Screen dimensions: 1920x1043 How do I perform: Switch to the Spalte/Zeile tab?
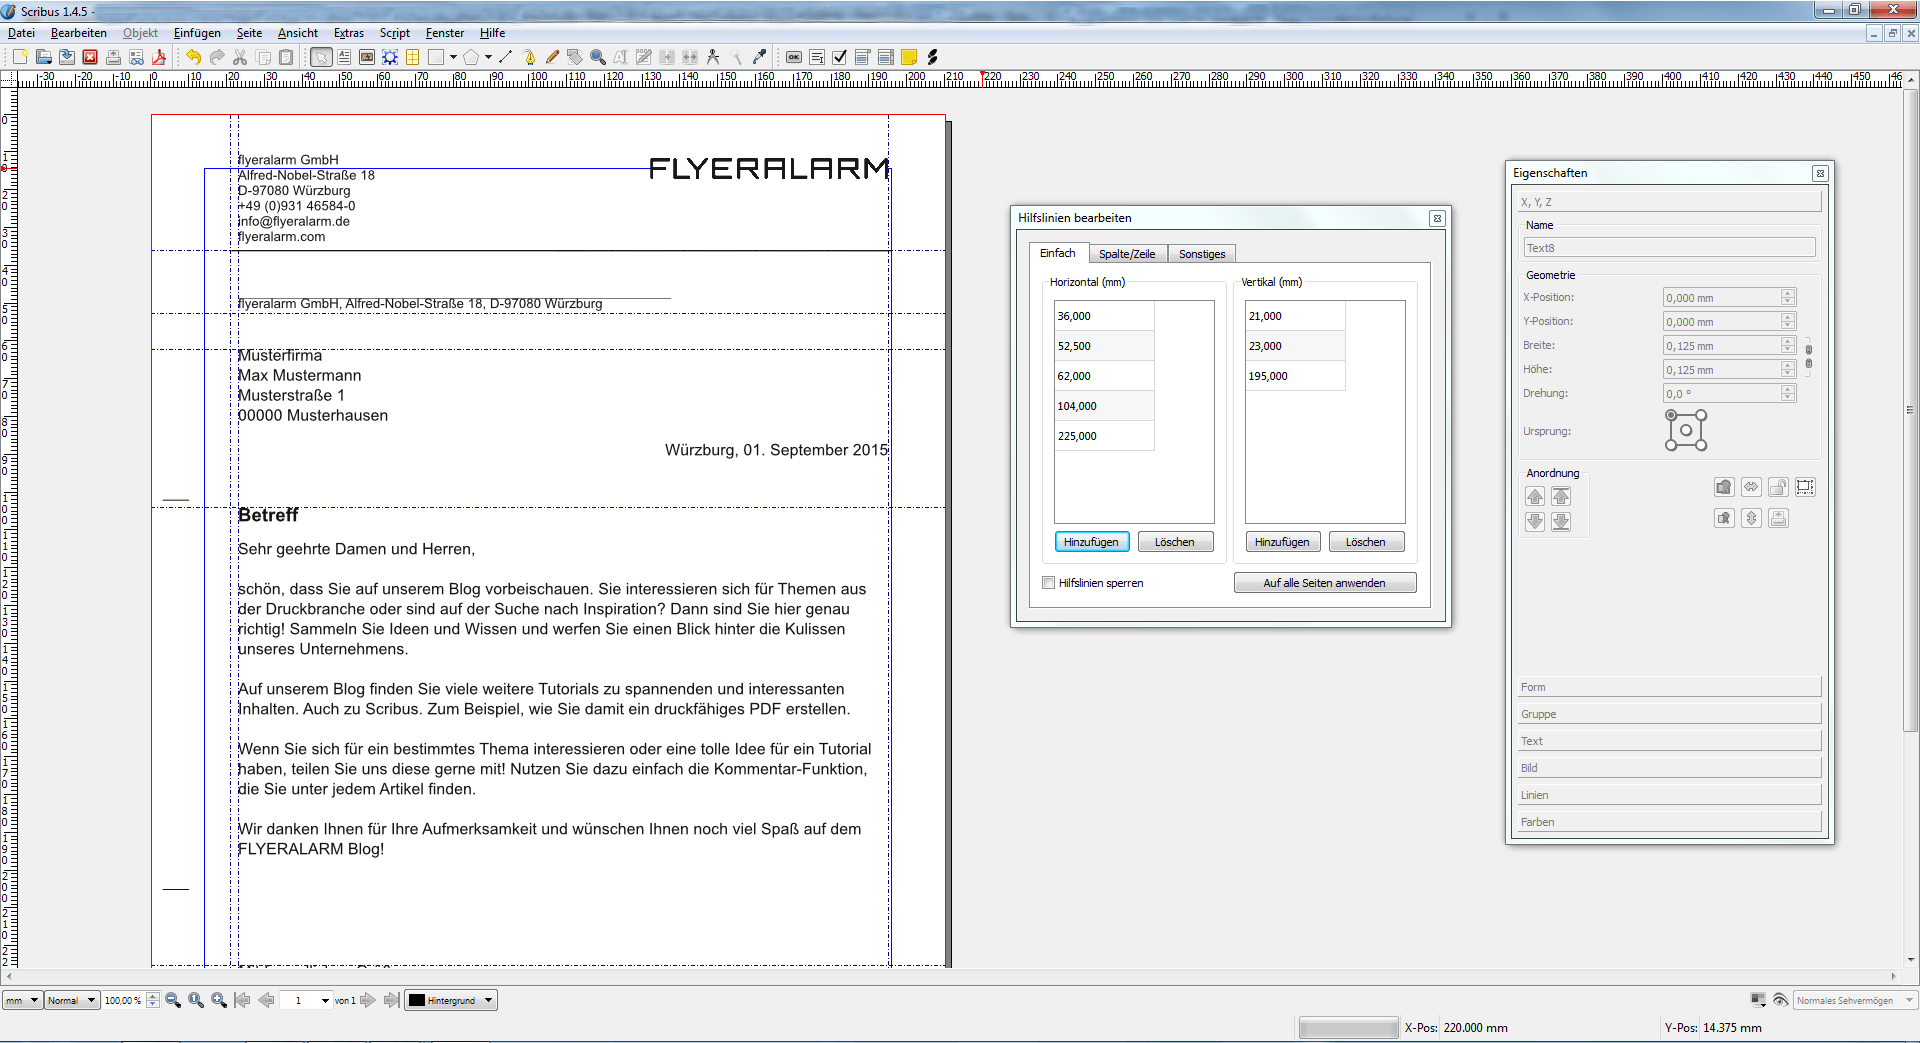click(1128, 253)
